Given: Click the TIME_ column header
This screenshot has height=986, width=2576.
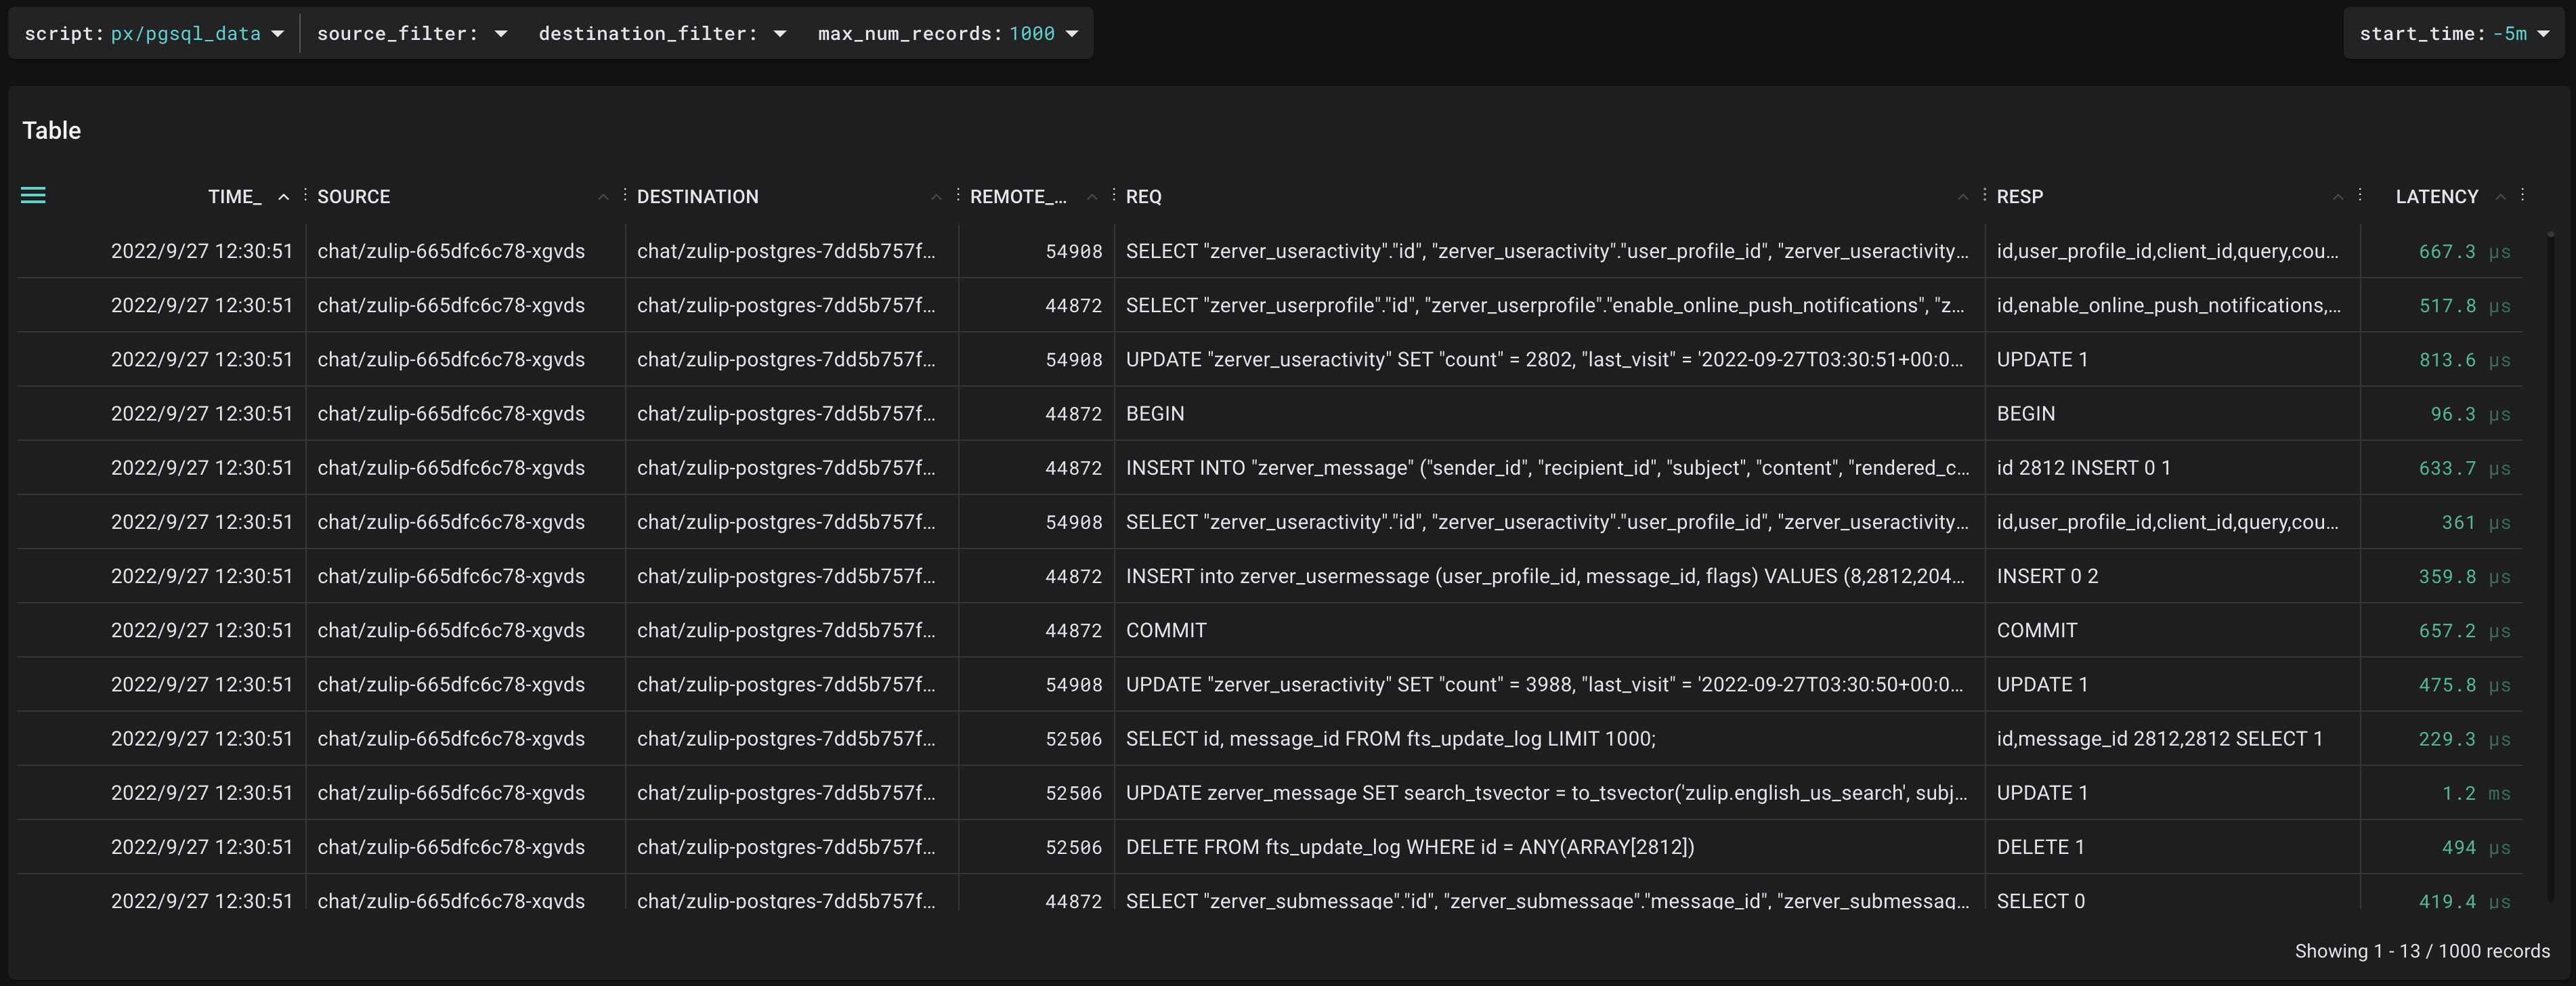Looking at the screenshot, I should [235, 197].
